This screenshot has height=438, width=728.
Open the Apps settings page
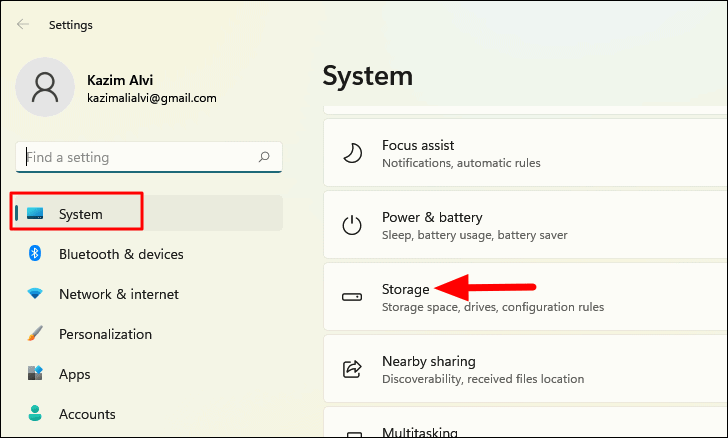(147, 374)
